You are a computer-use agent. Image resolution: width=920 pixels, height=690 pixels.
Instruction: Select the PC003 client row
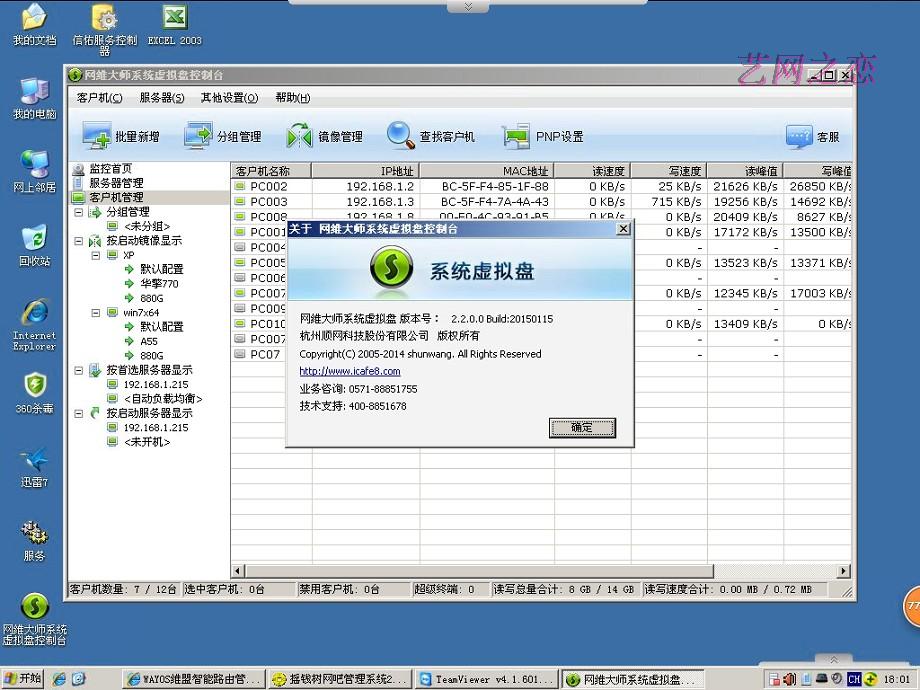[541, 202]
